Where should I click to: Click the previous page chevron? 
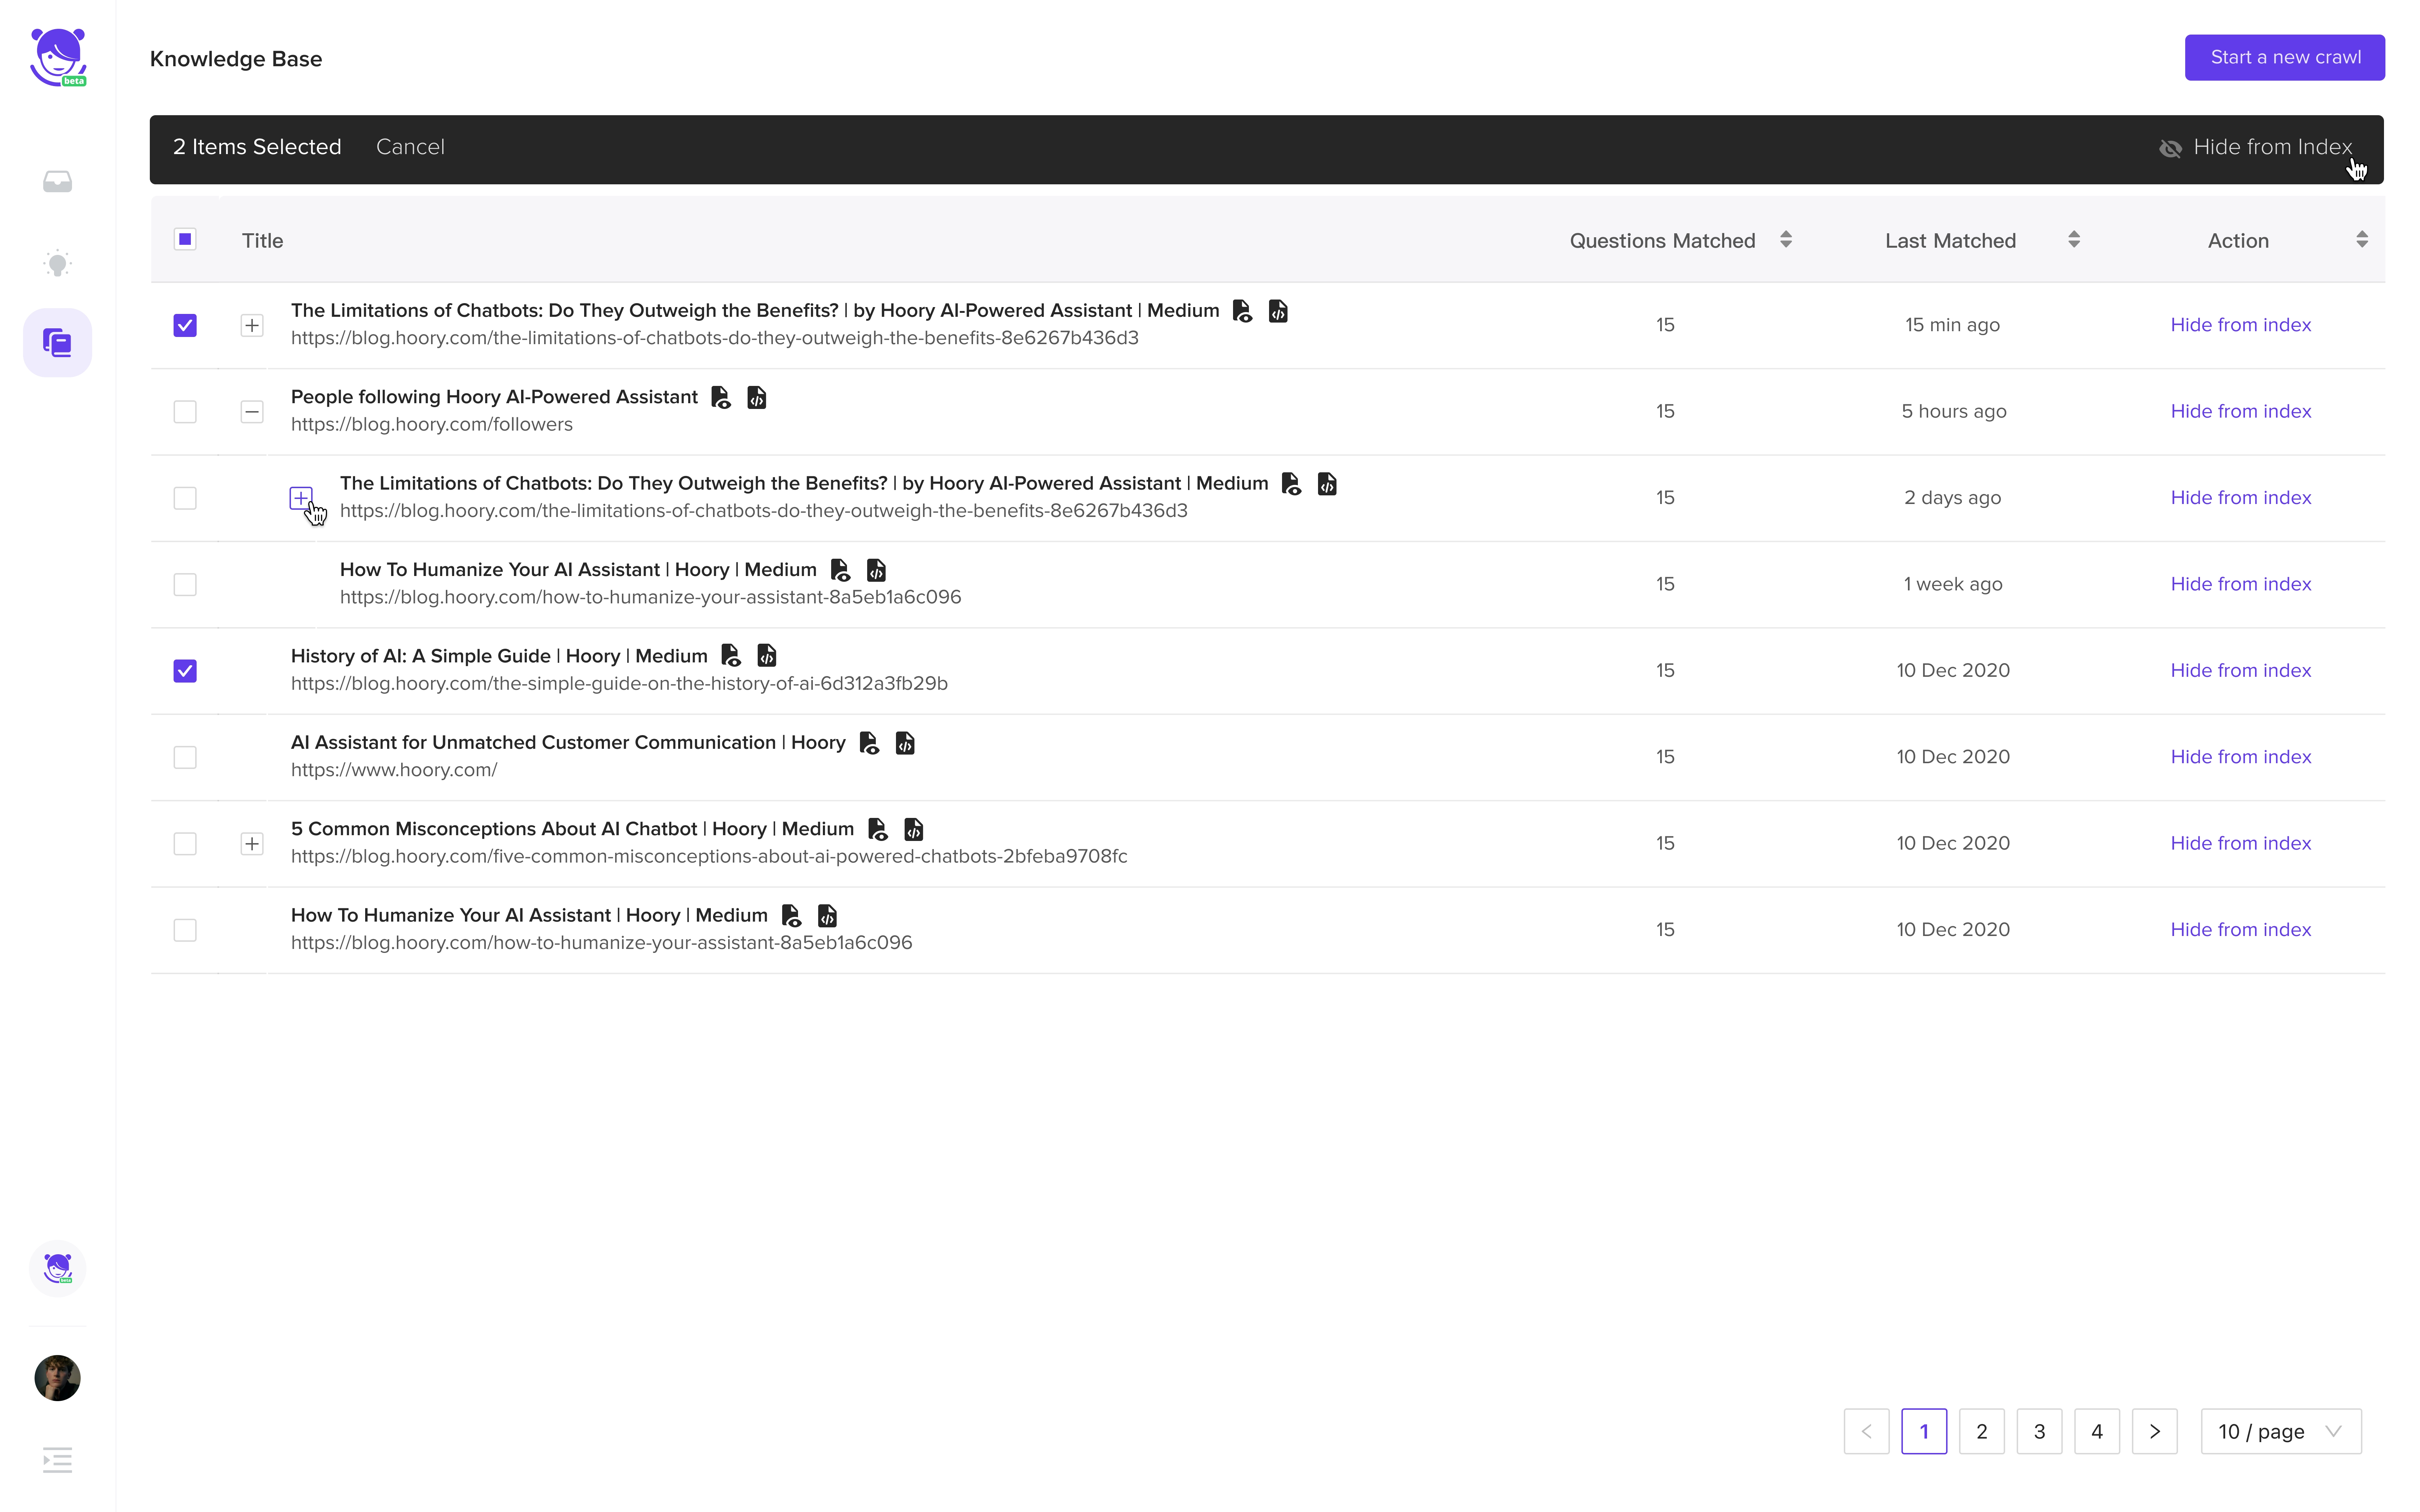tap(1866, 1431)
